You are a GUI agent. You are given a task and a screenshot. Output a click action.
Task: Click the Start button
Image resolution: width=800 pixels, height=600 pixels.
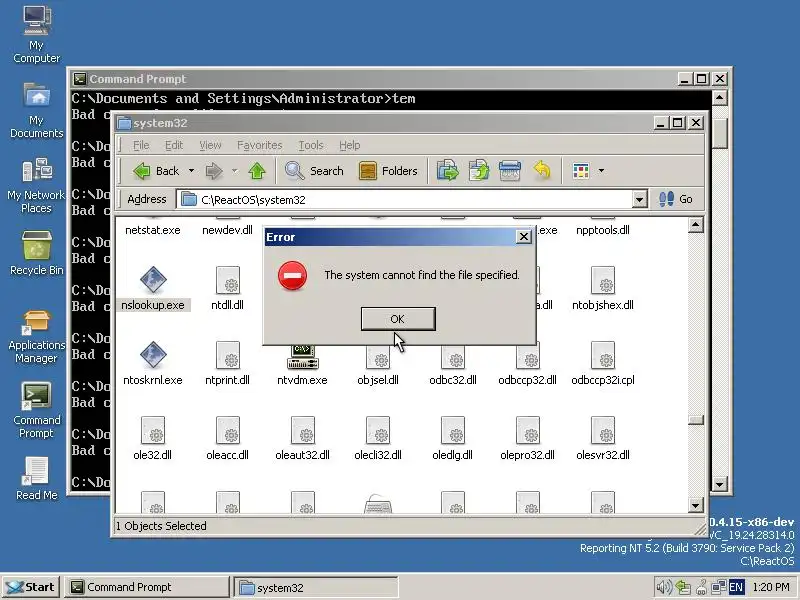[31, 587]
